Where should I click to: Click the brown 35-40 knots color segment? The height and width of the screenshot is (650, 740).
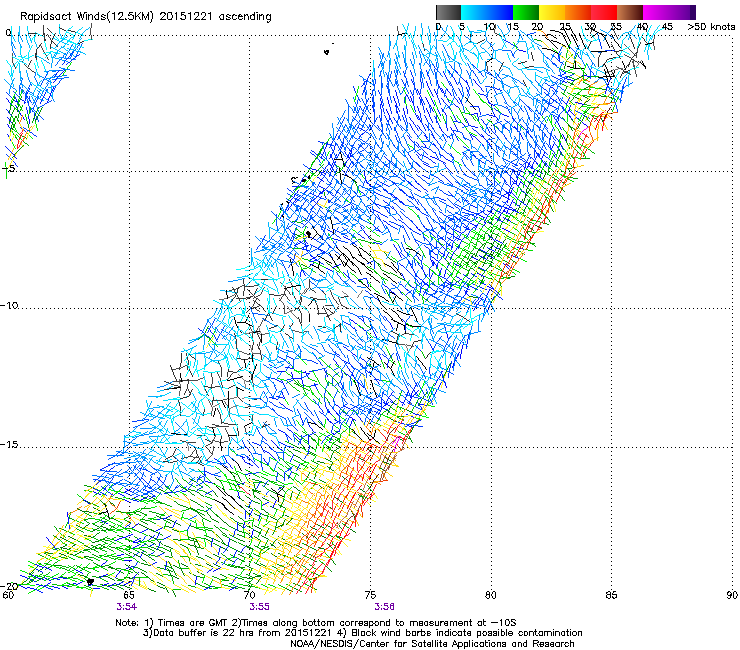630,12
